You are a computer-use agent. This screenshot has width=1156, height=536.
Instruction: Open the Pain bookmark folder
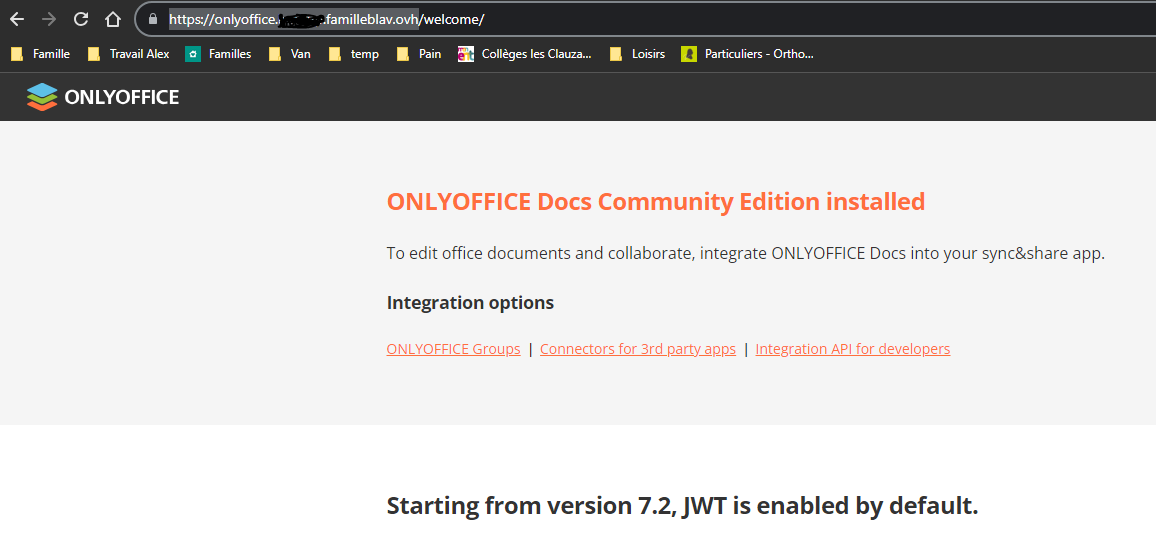coord(419,54)
